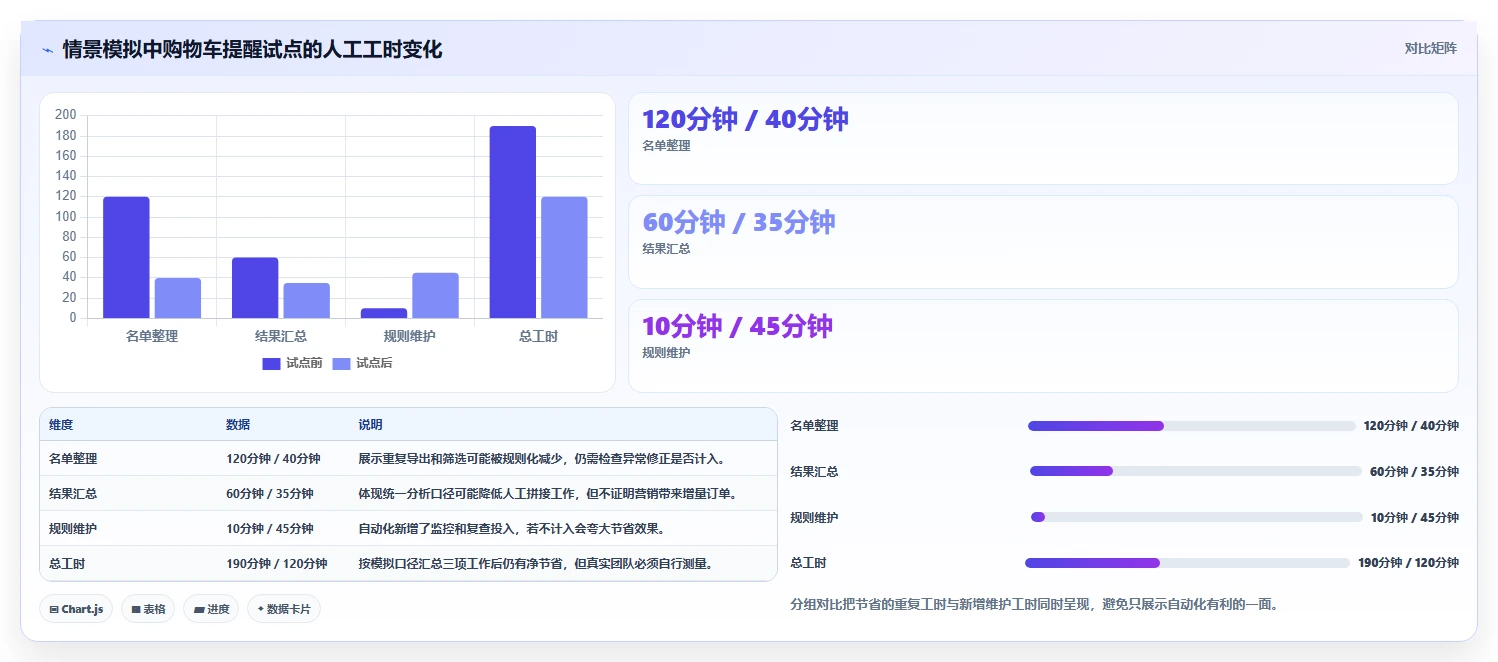Click the 名单整理 试点后 bar in chart

pos(178,298)
